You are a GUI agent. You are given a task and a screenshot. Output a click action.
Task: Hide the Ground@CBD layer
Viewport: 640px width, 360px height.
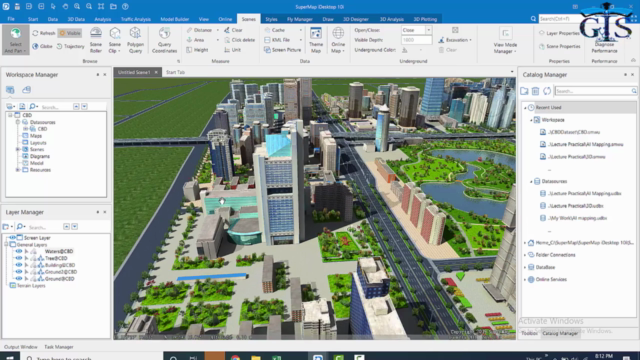19,279
